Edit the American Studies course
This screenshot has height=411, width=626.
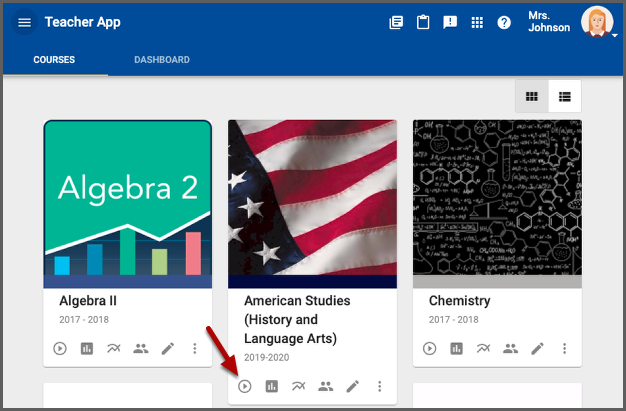point(352,387)
